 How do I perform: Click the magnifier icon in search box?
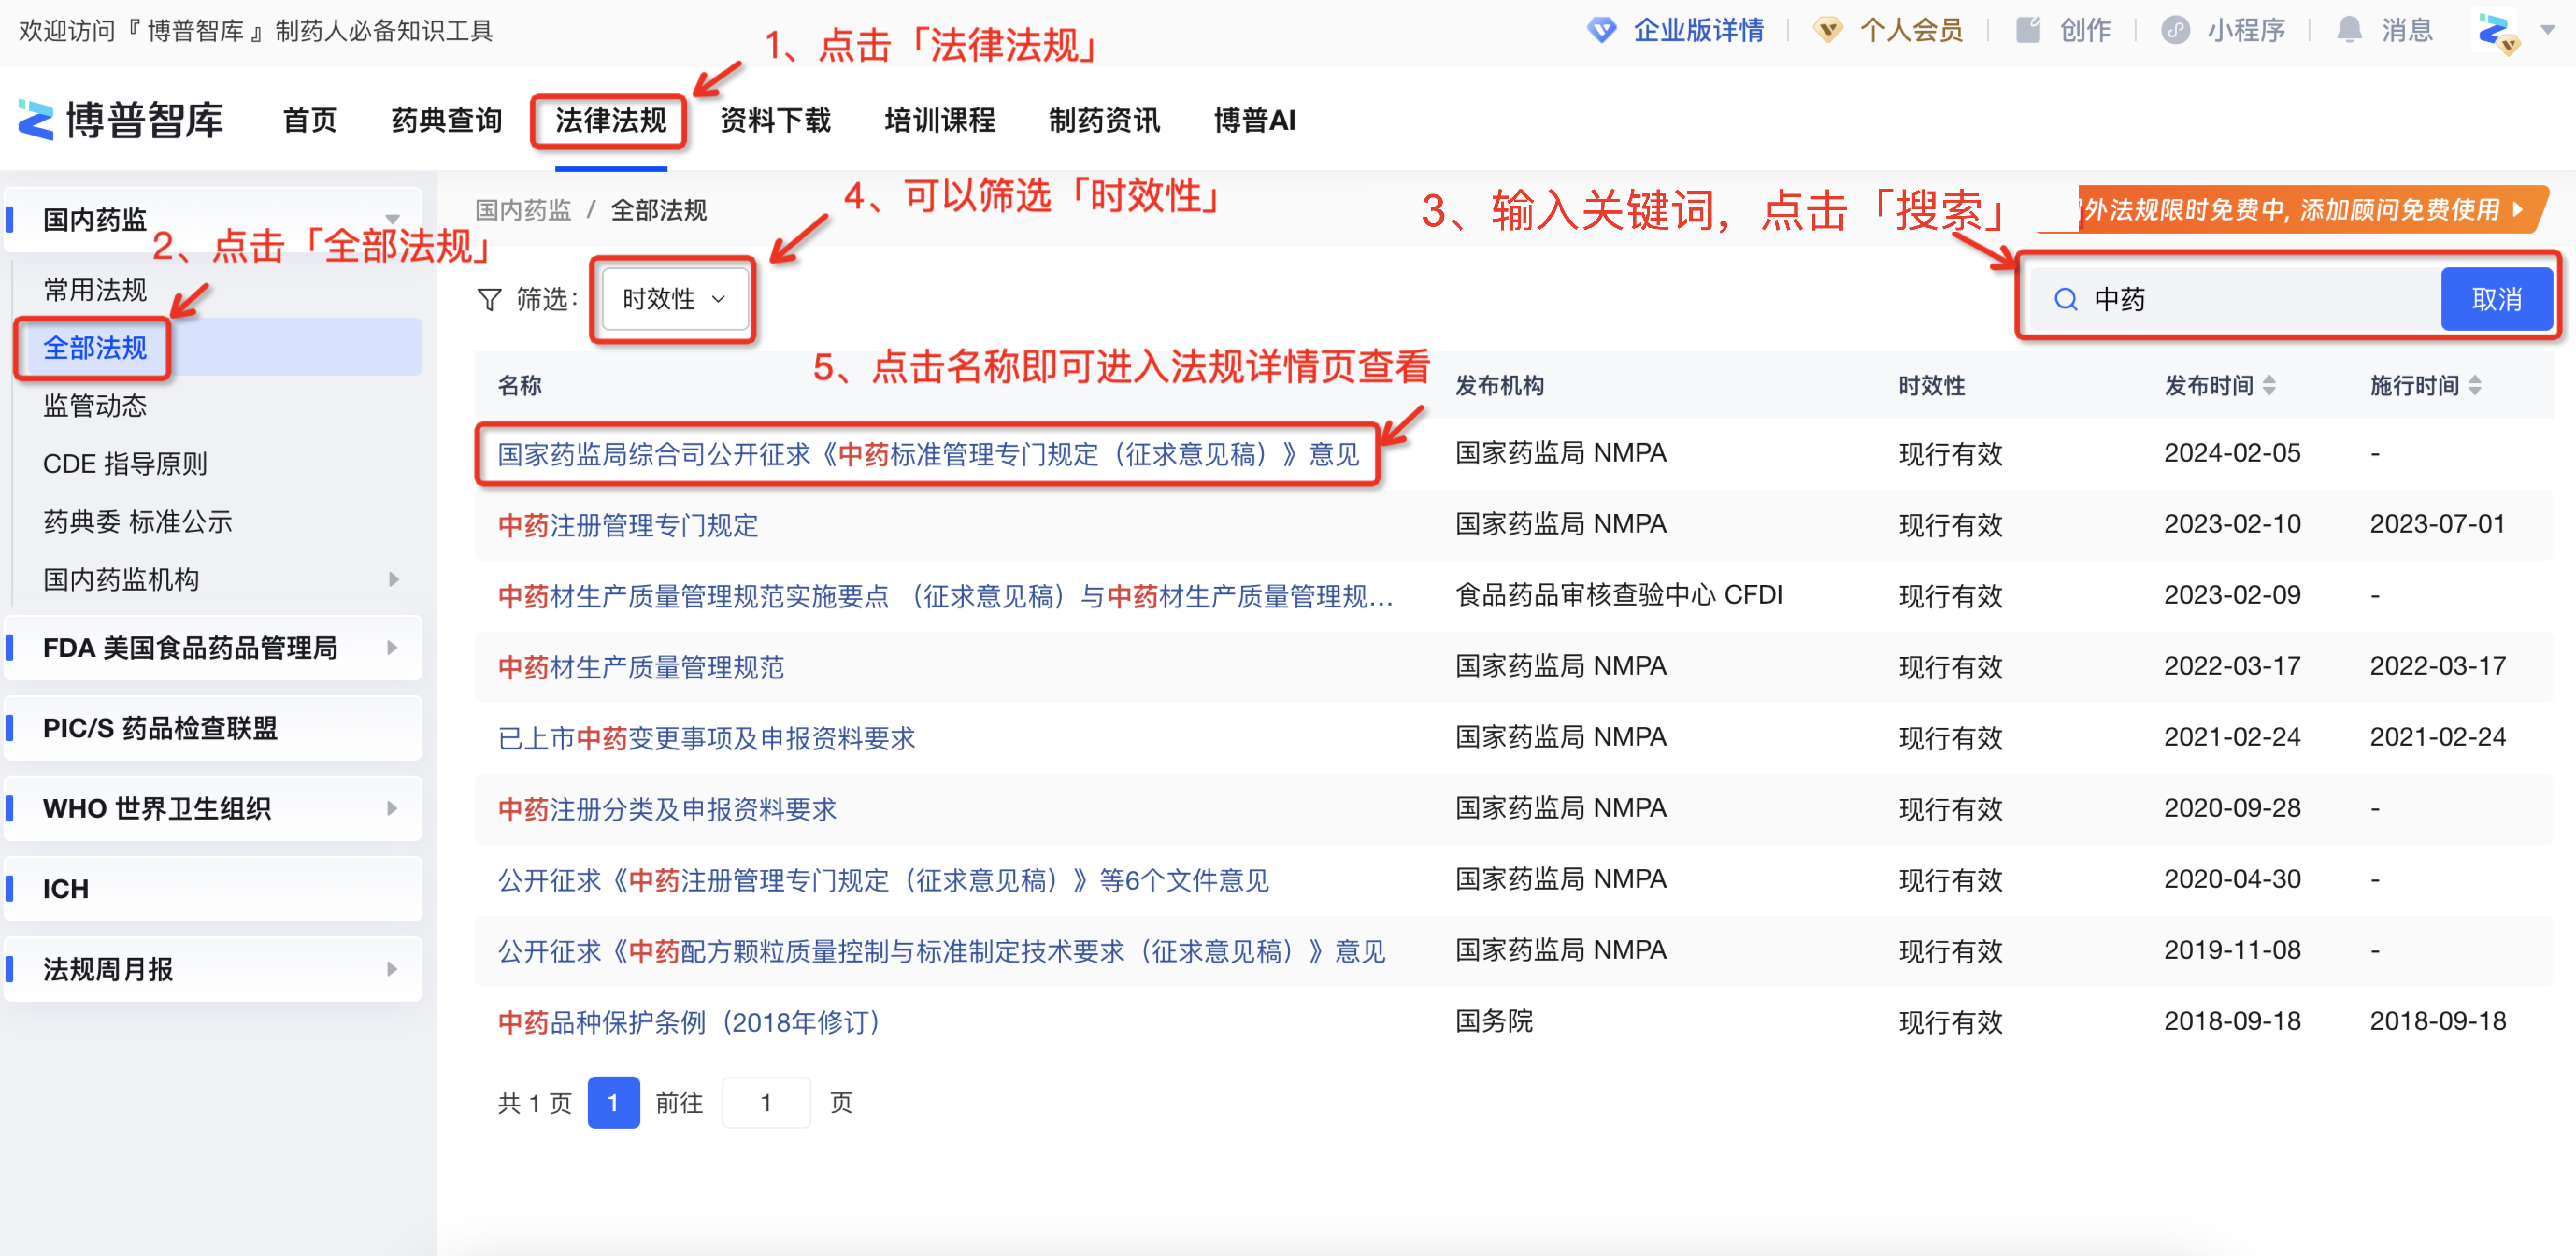coord(2065,299)
